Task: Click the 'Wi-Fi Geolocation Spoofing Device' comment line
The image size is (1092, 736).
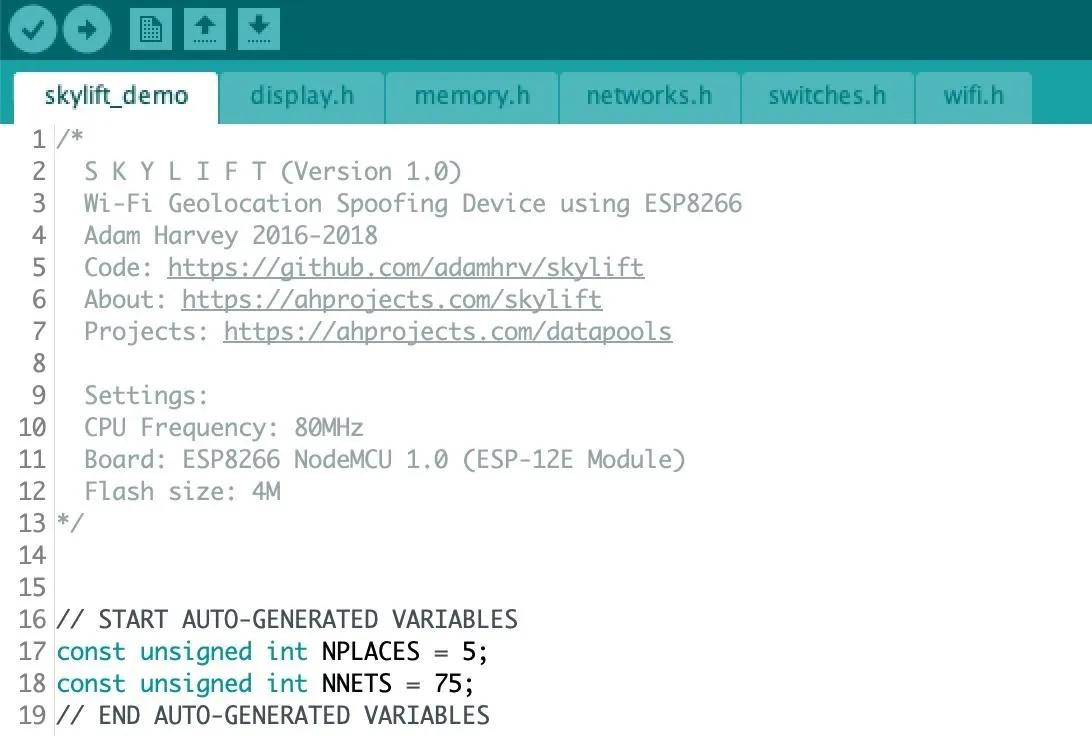Action: click(x=413, y=204)
